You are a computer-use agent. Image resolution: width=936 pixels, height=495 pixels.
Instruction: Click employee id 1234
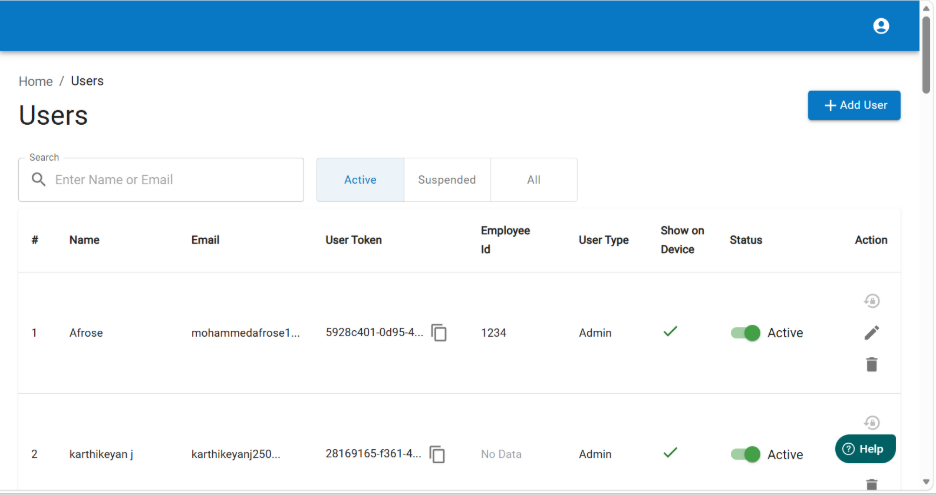pyautogui.click(x=494, y=333)
